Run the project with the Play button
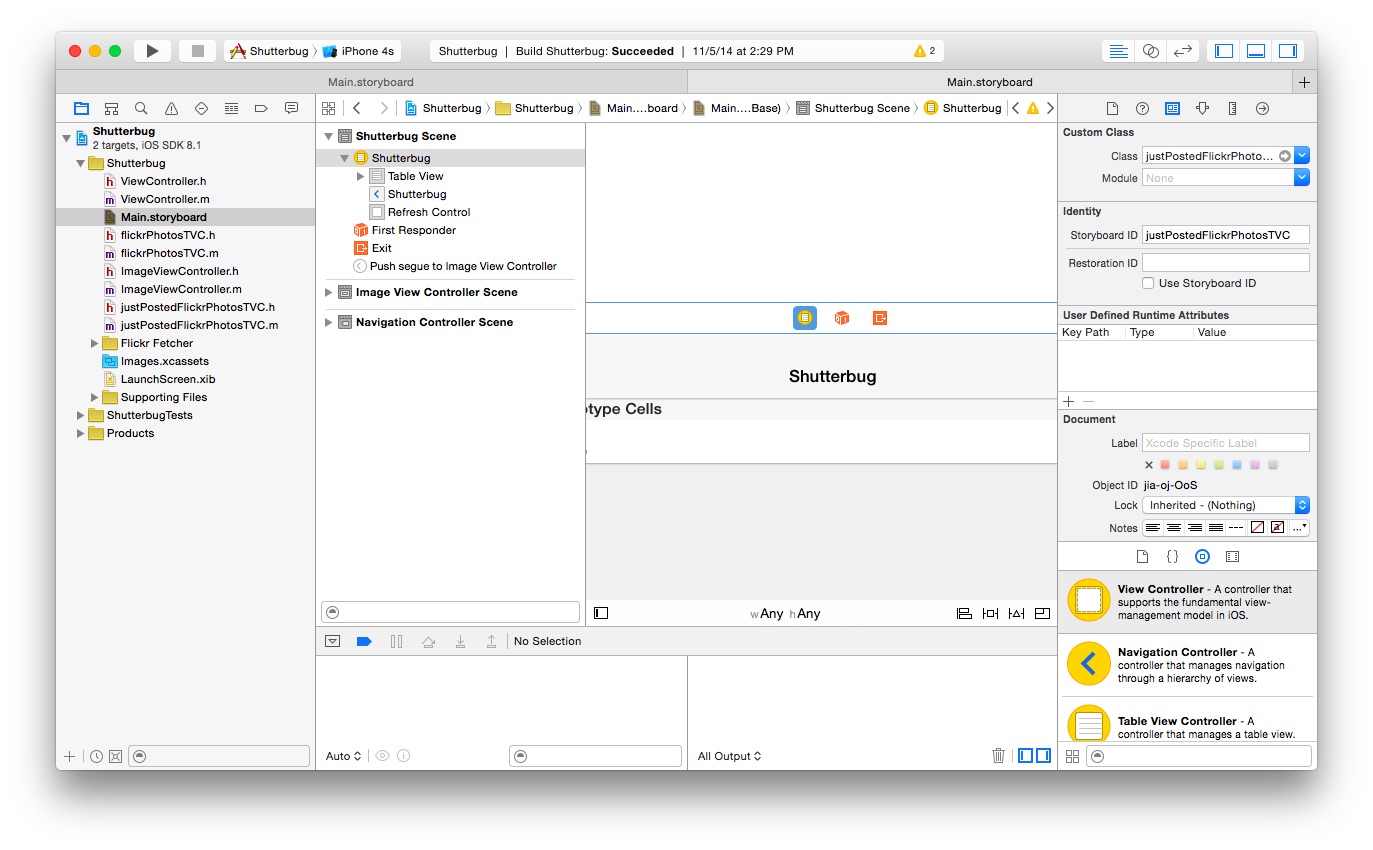 coord(152,51)
